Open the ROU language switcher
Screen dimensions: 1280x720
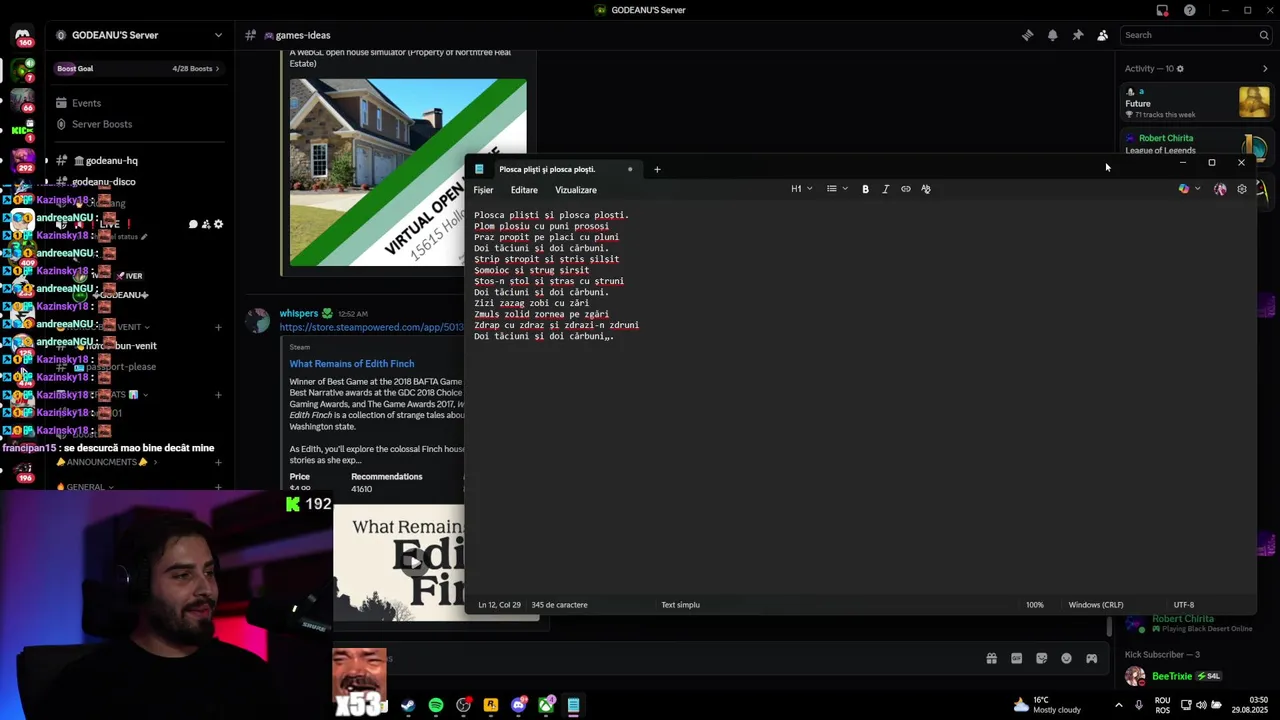(x=1163, y=705)
